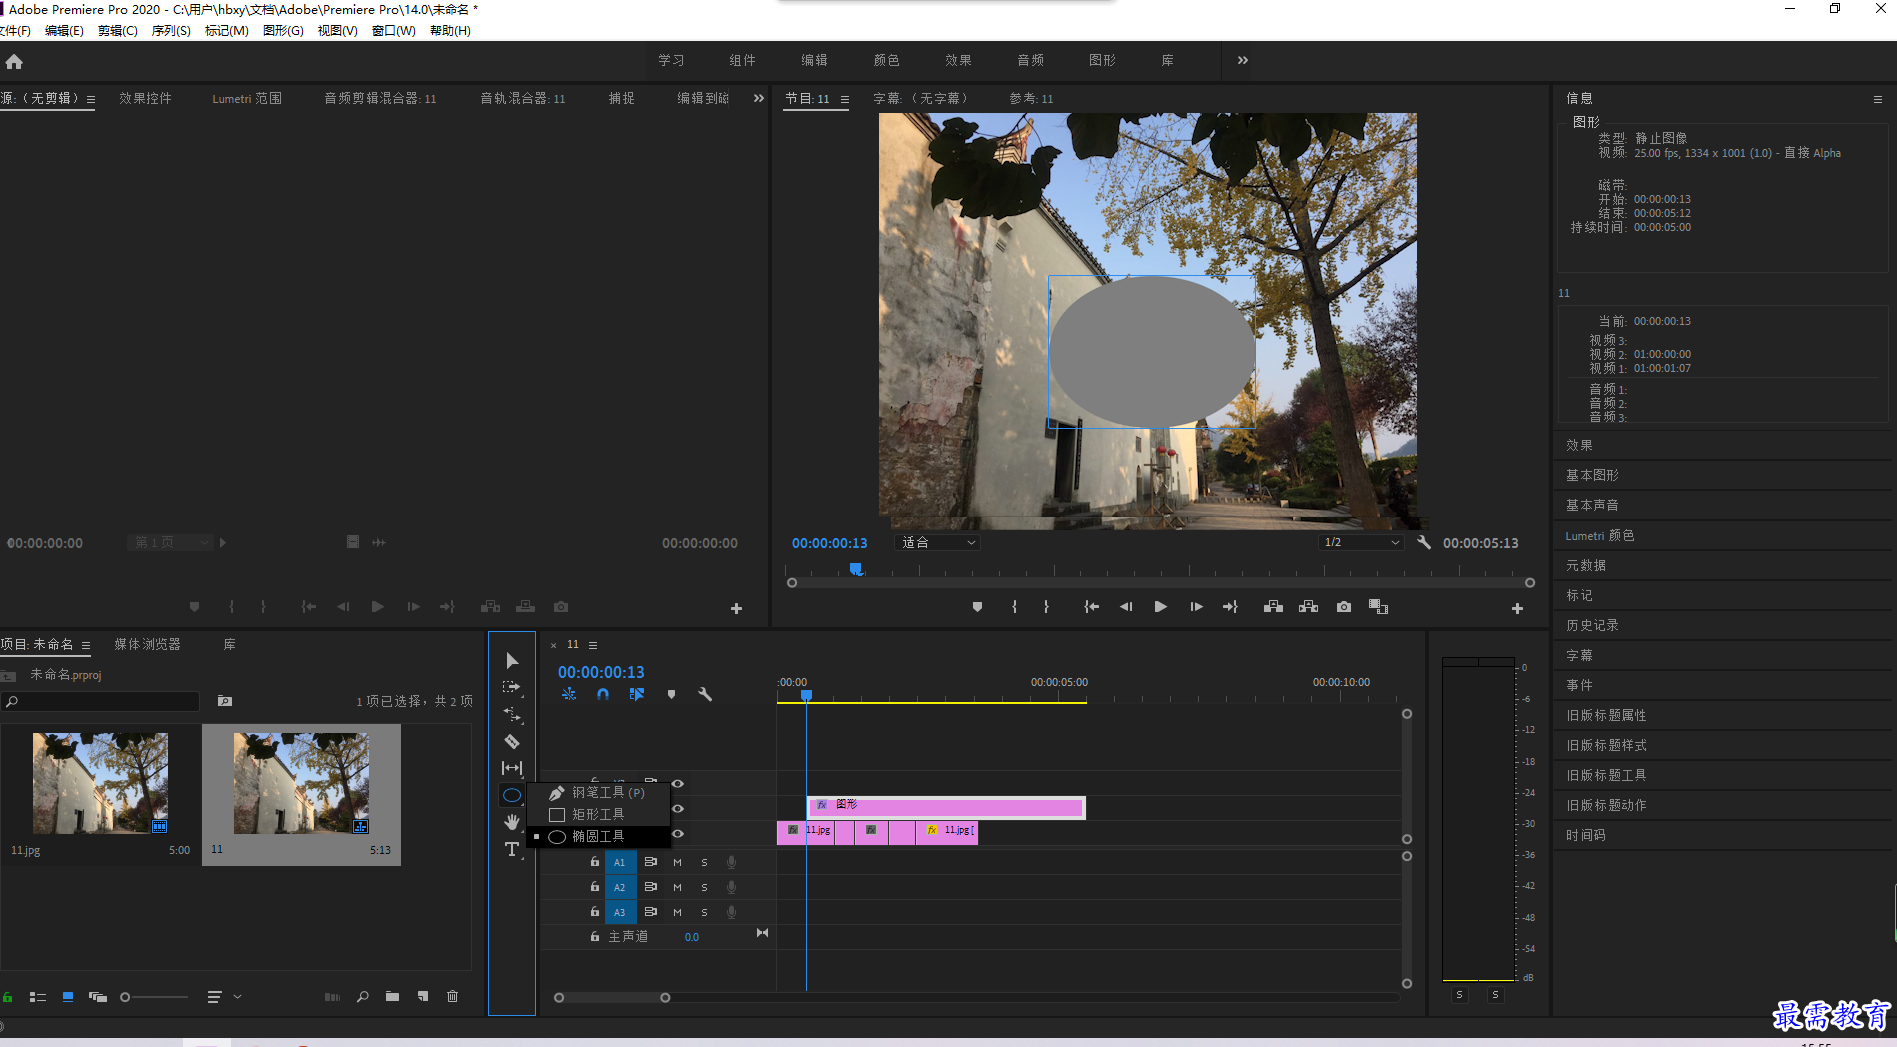The height and width of the screenshot is (1047, 1897).
Task: Click project thumbnail zoom slider
Action: 155,997
